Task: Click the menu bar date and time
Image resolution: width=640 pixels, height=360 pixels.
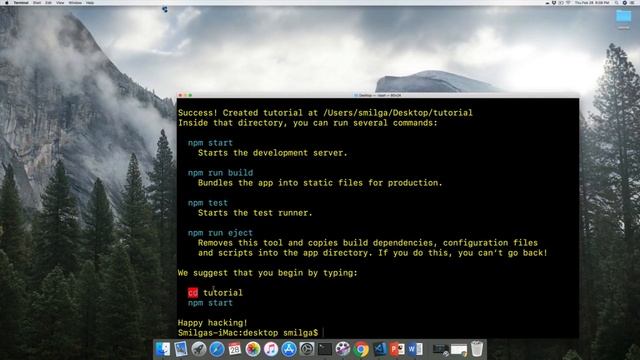Action: (592, 2)
